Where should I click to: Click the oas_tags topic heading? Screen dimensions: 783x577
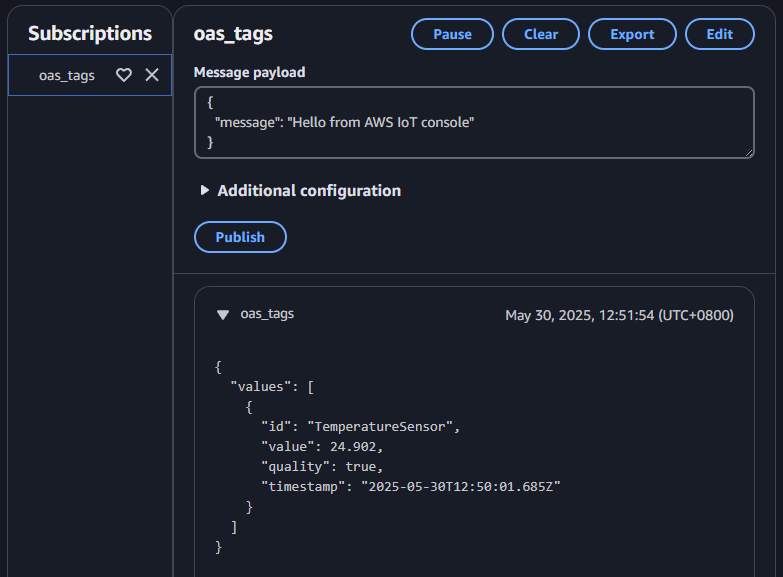[x=233, y=34]
